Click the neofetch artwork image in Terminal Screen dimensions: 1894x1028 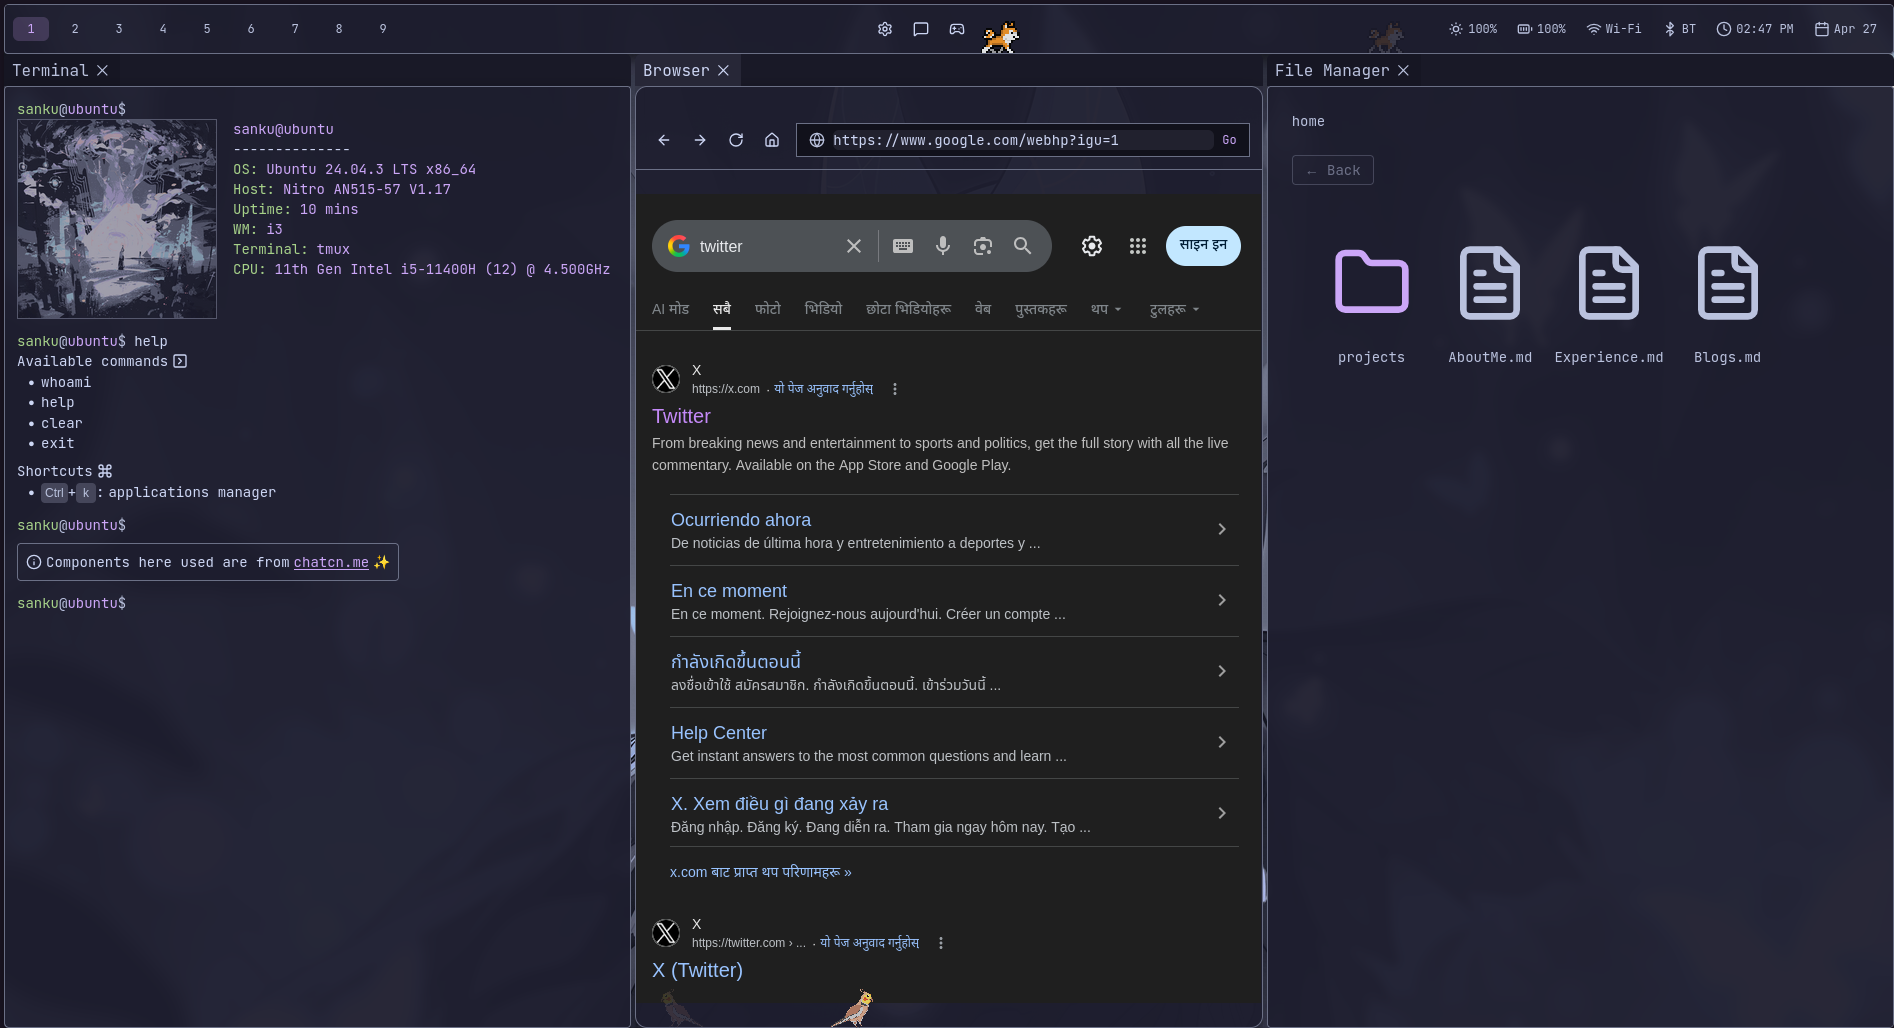tap(117, 219)
